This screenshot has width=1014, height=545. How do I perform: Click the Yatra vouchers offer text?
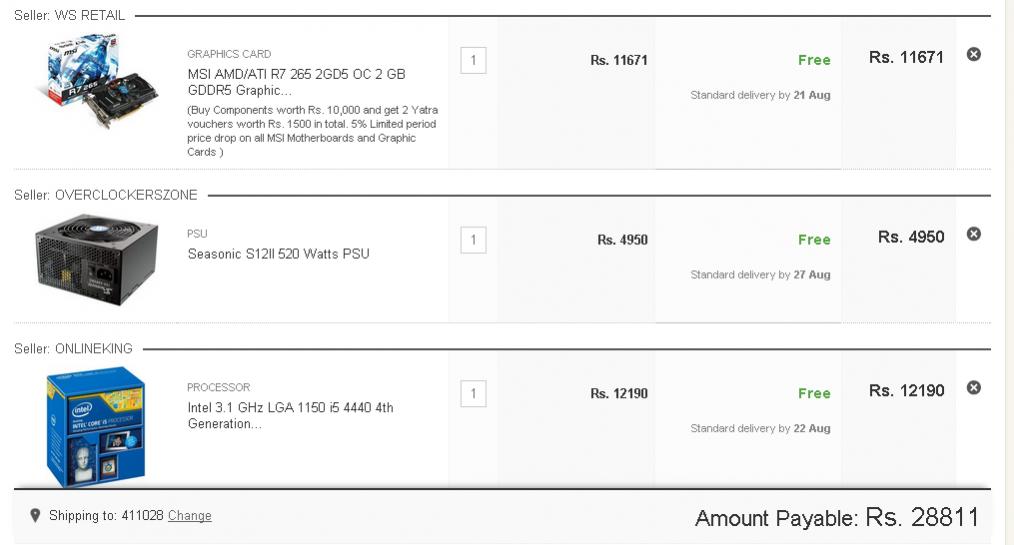click(313, 131)
